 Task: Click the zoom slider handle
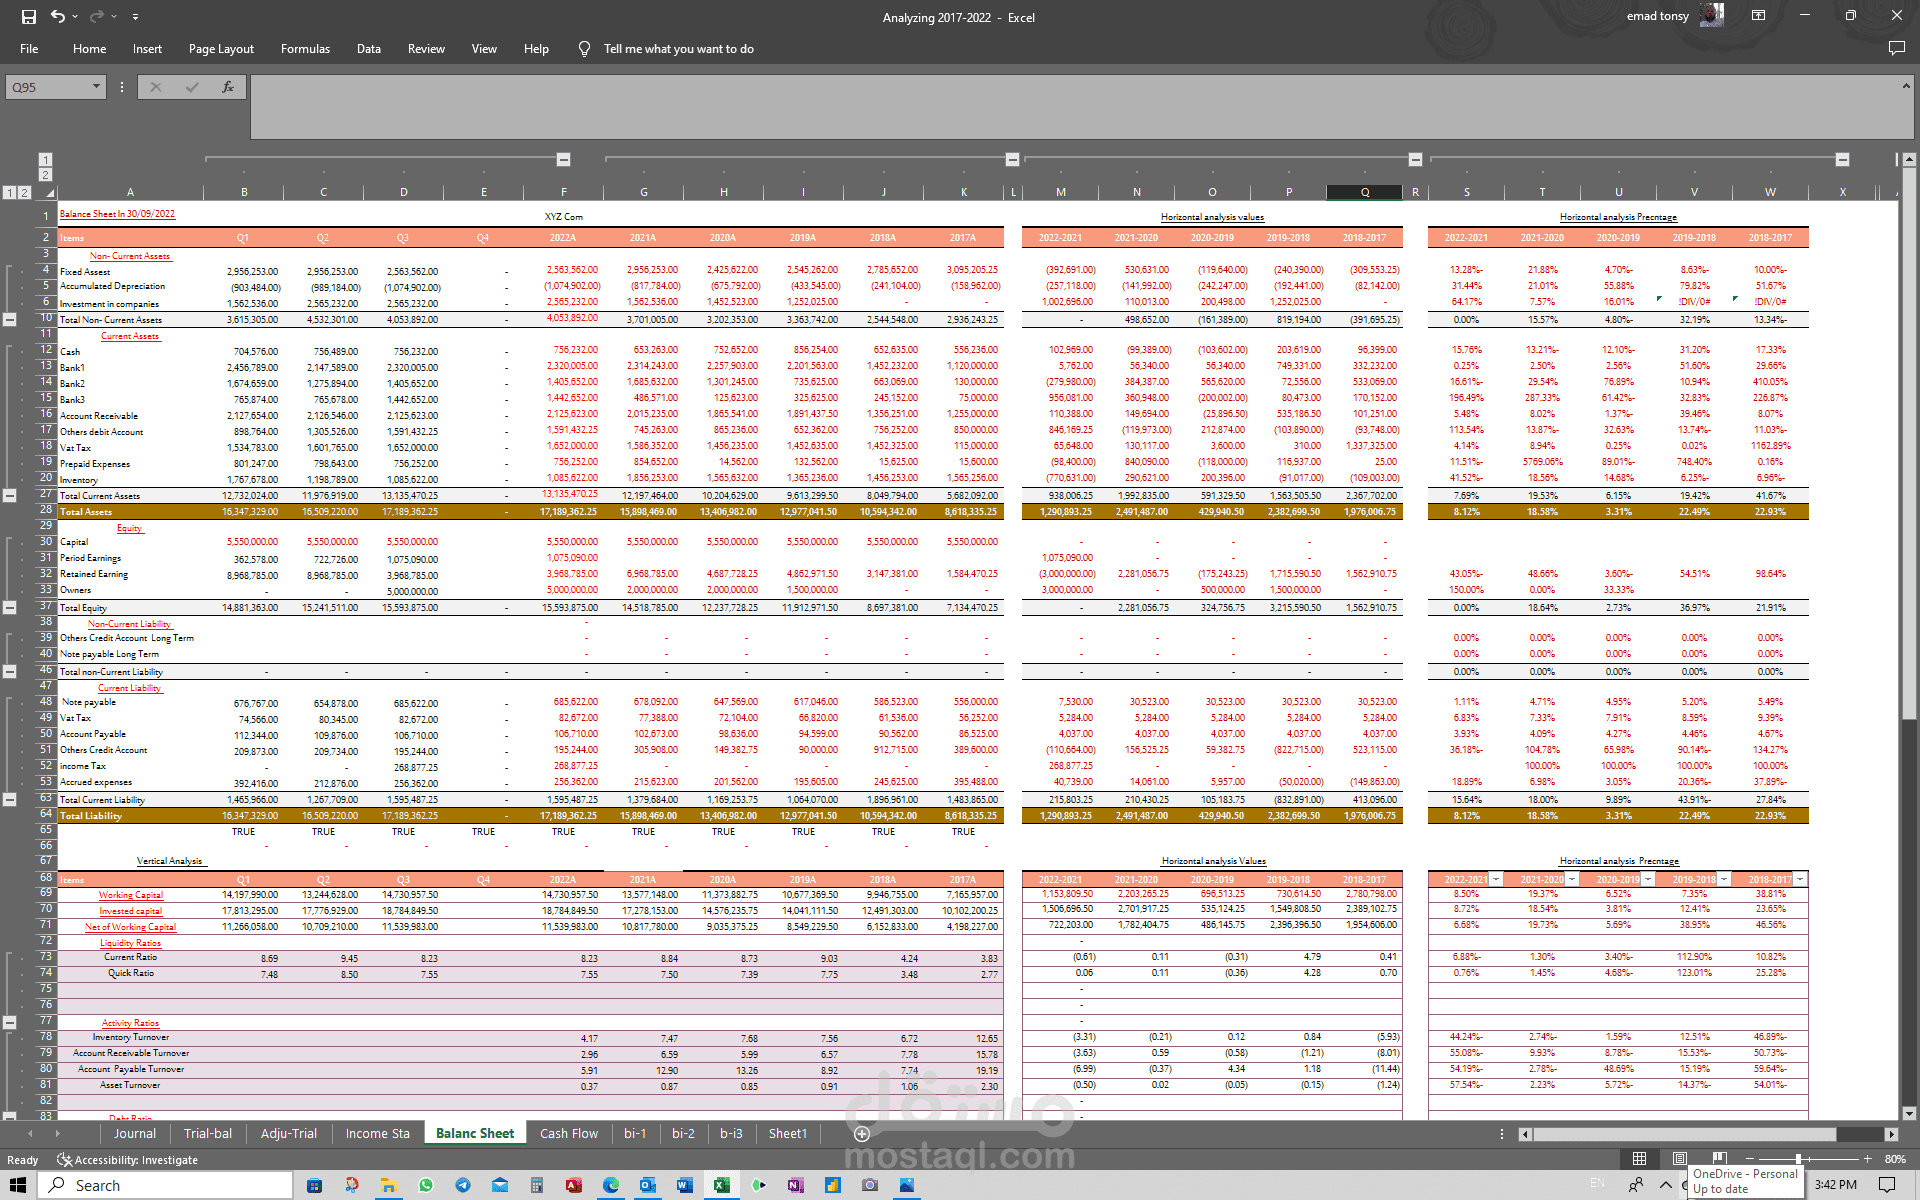tap(1798, 1159)
